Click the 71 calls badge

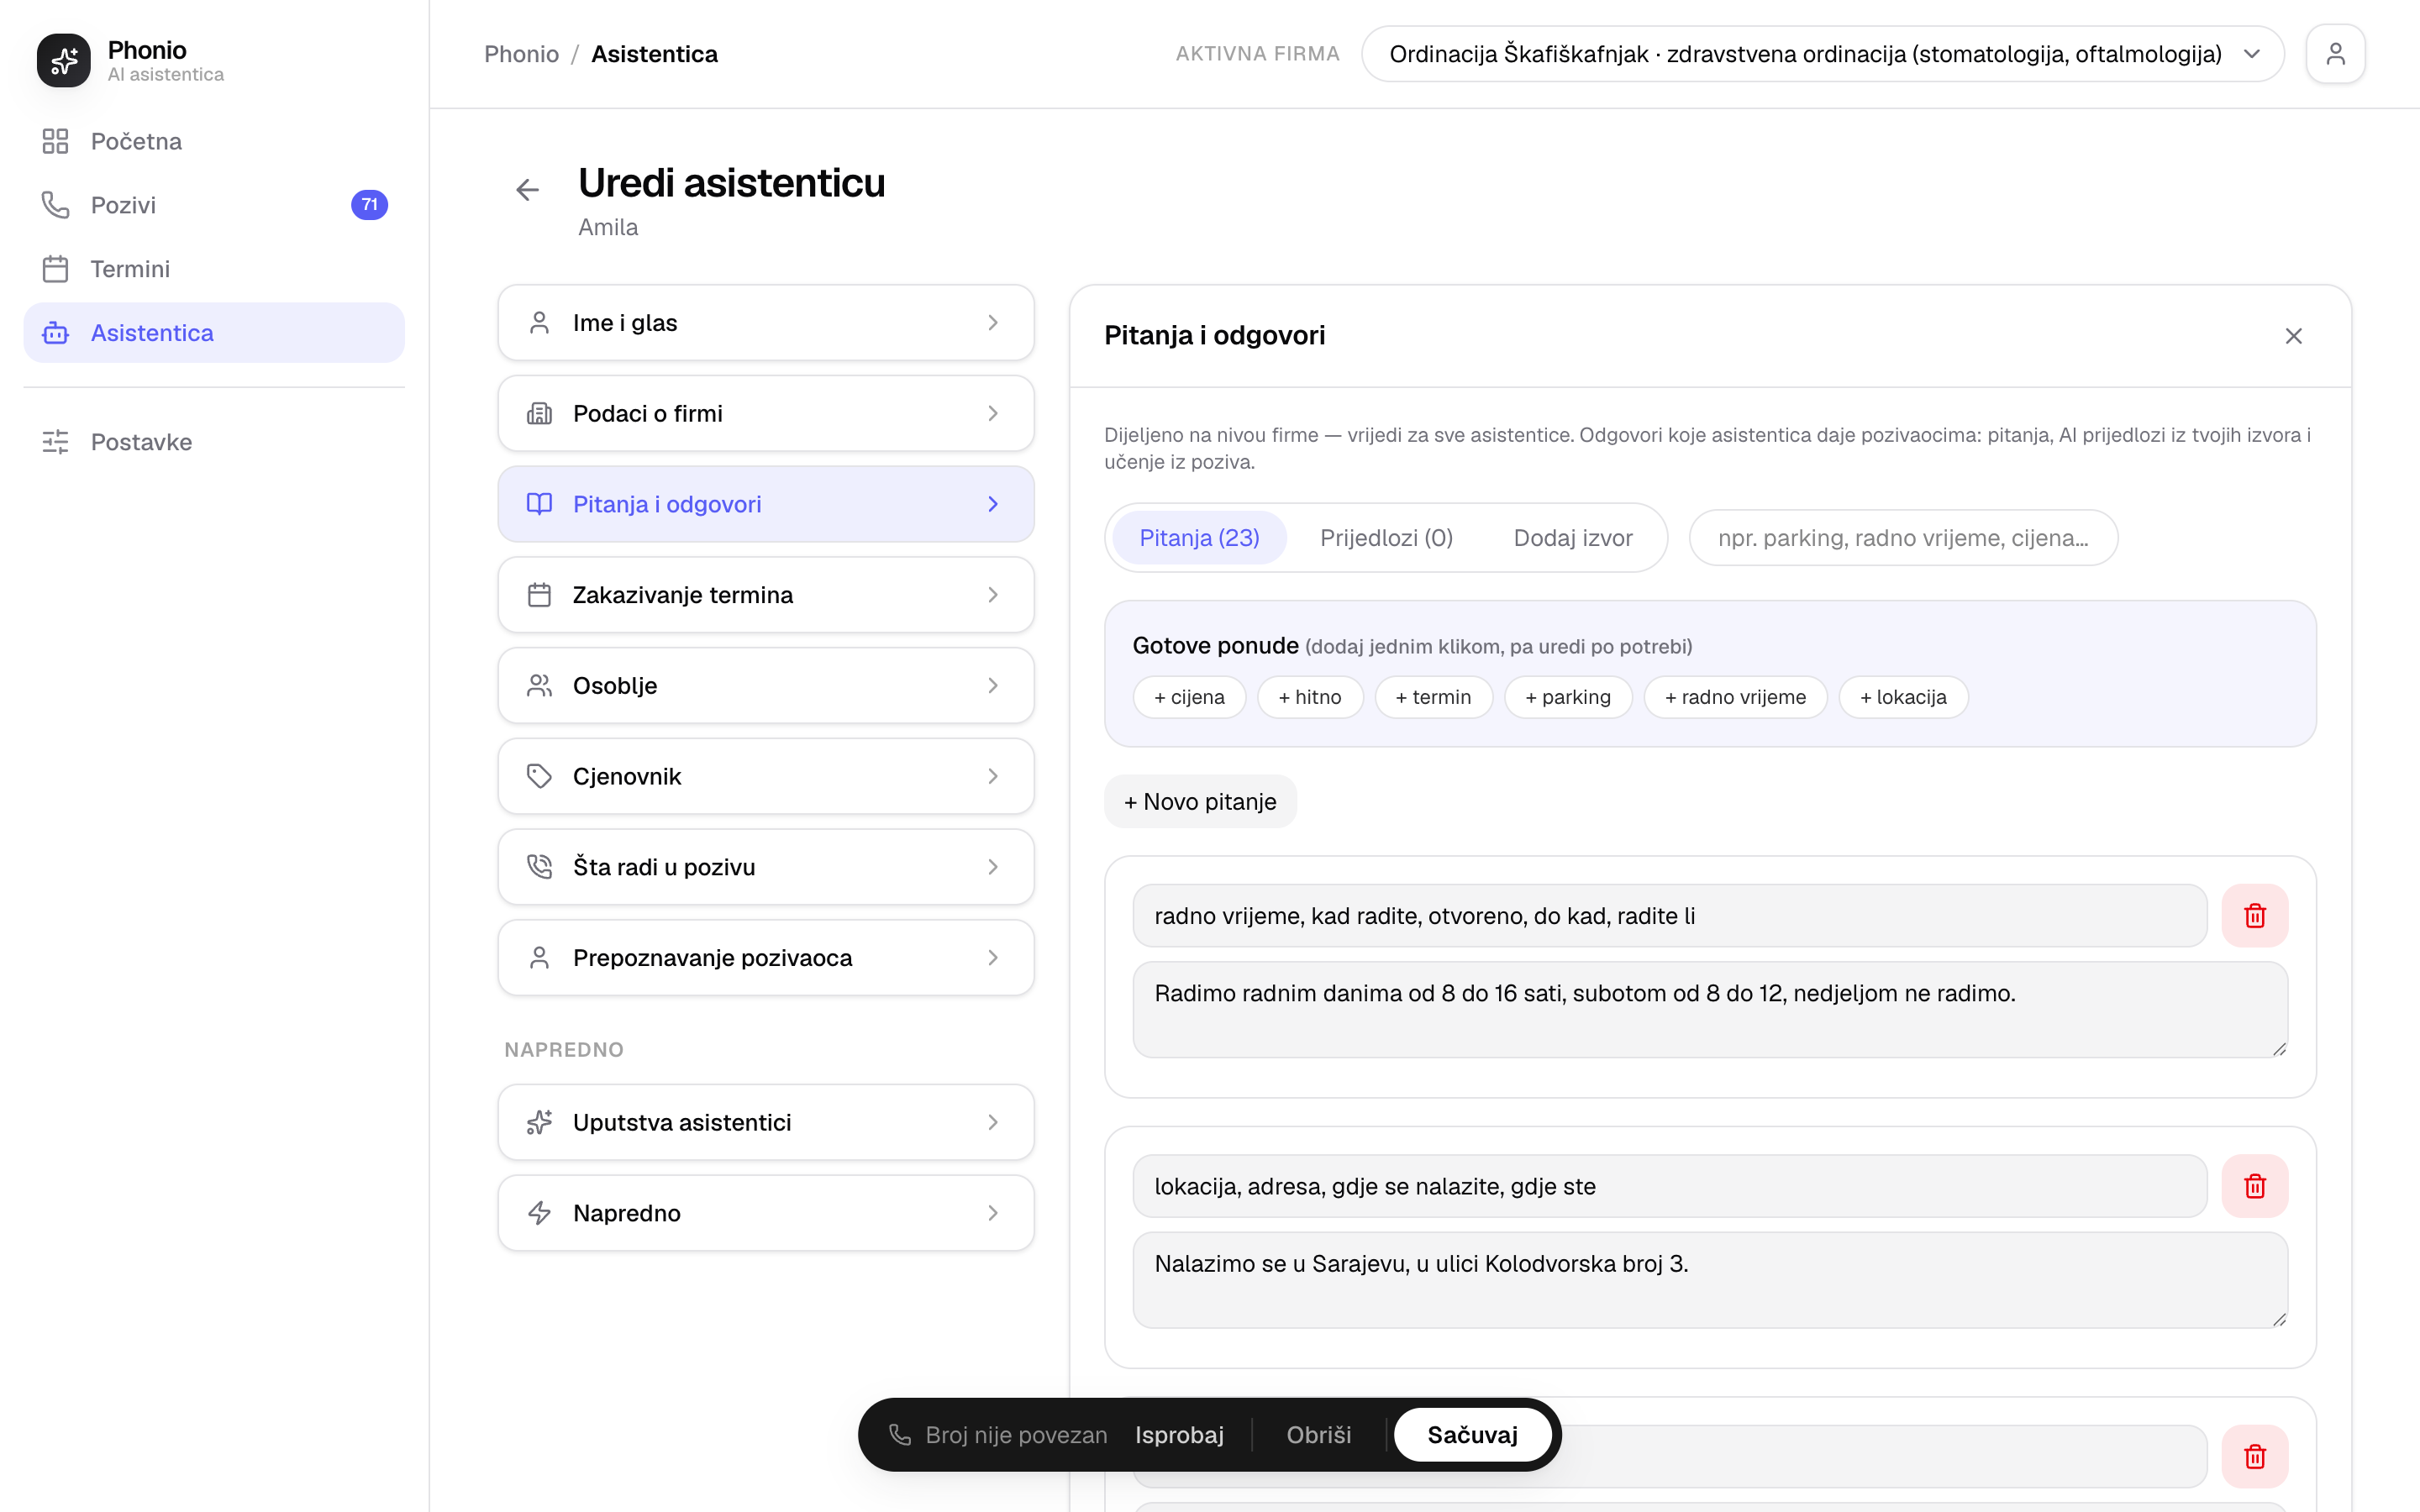pos(369,205)
